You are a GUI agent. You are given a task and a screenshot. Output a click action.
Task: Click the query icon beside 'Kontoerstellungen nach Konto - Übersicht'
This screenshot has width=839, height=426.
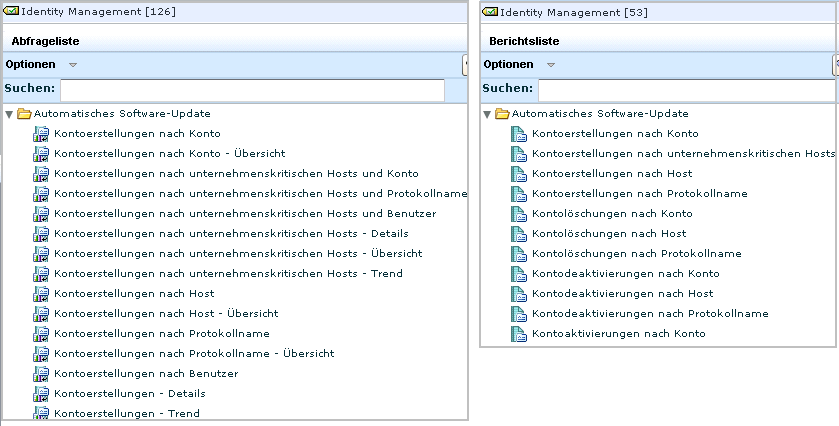[x=40, y=154]
